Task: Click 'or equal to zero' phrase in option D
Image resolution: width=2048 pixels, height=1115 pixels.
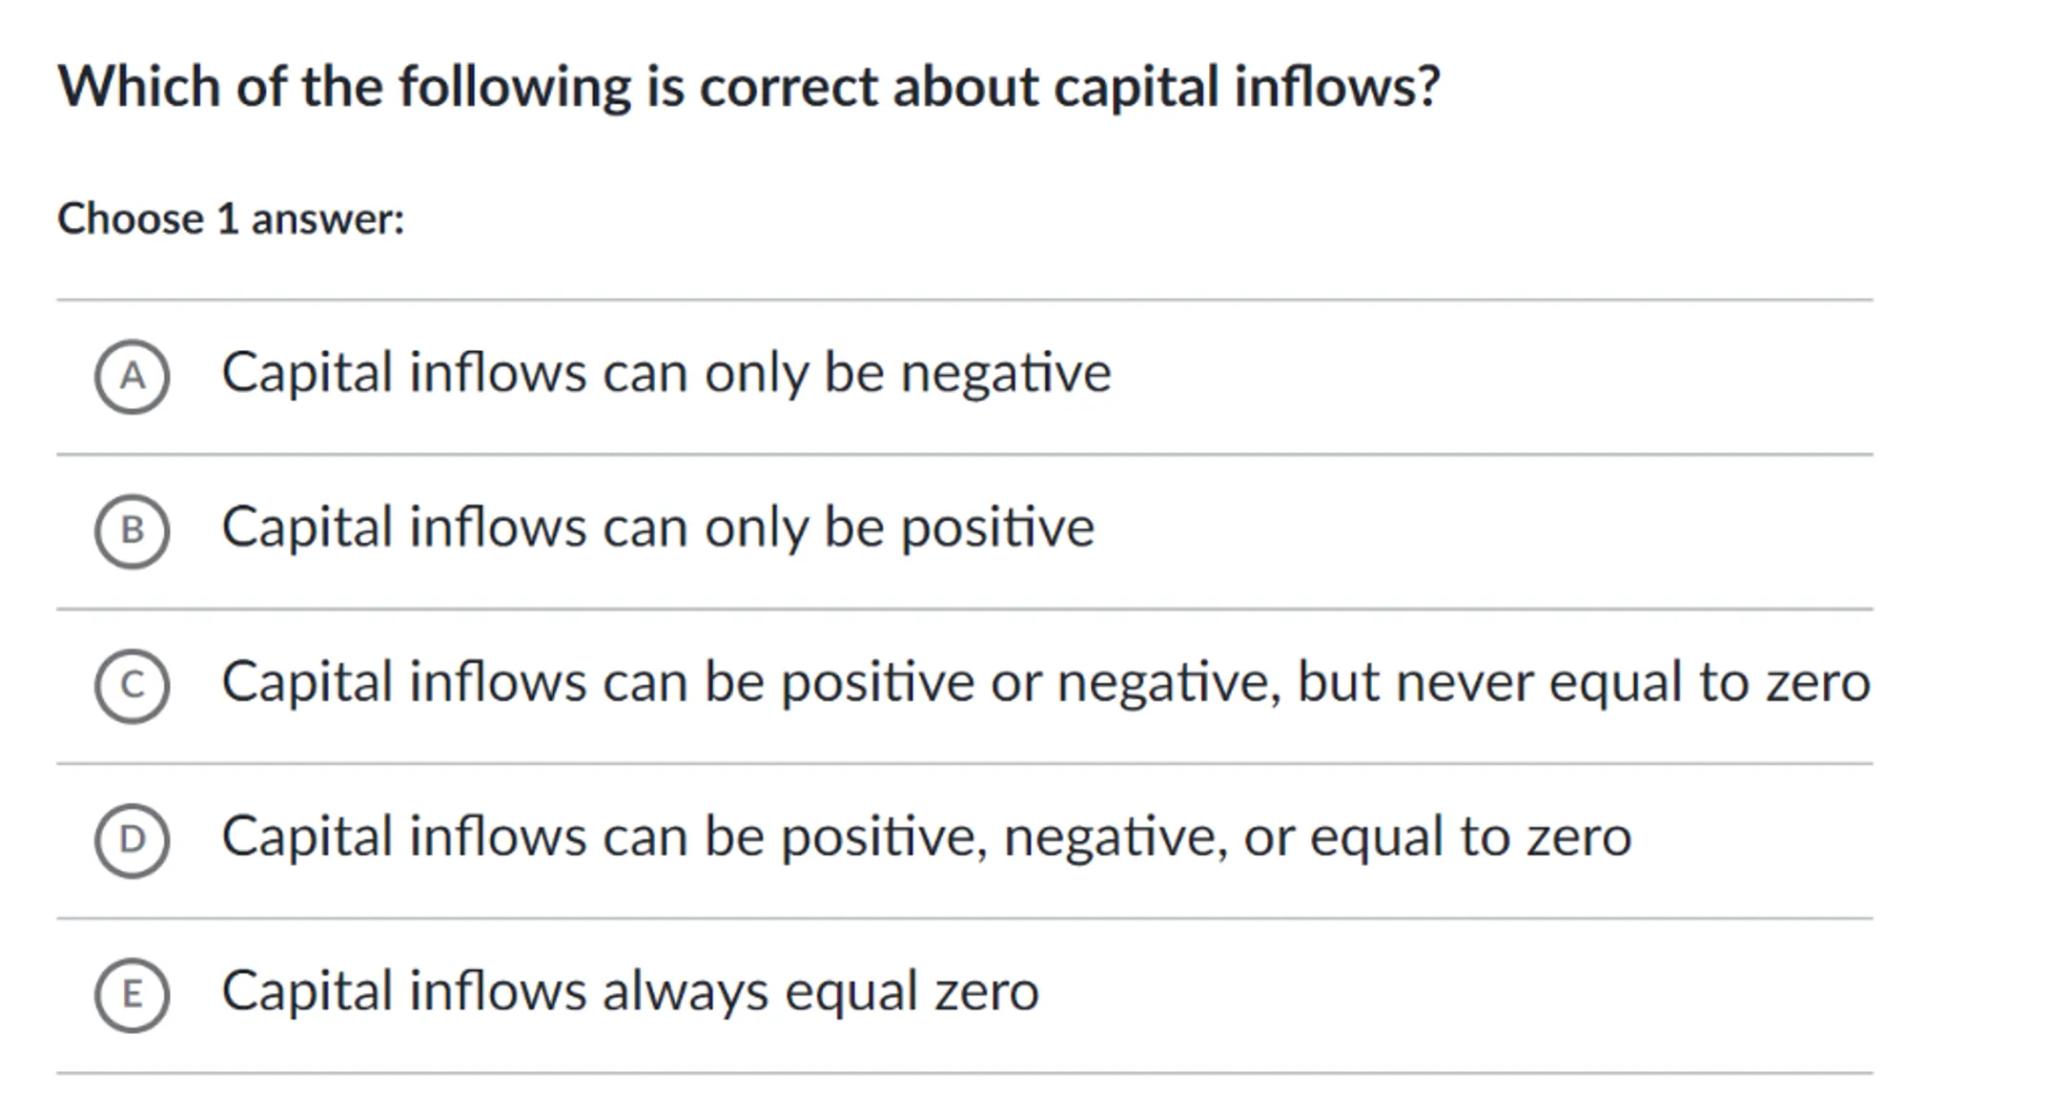Action: tap(1437, 837)
